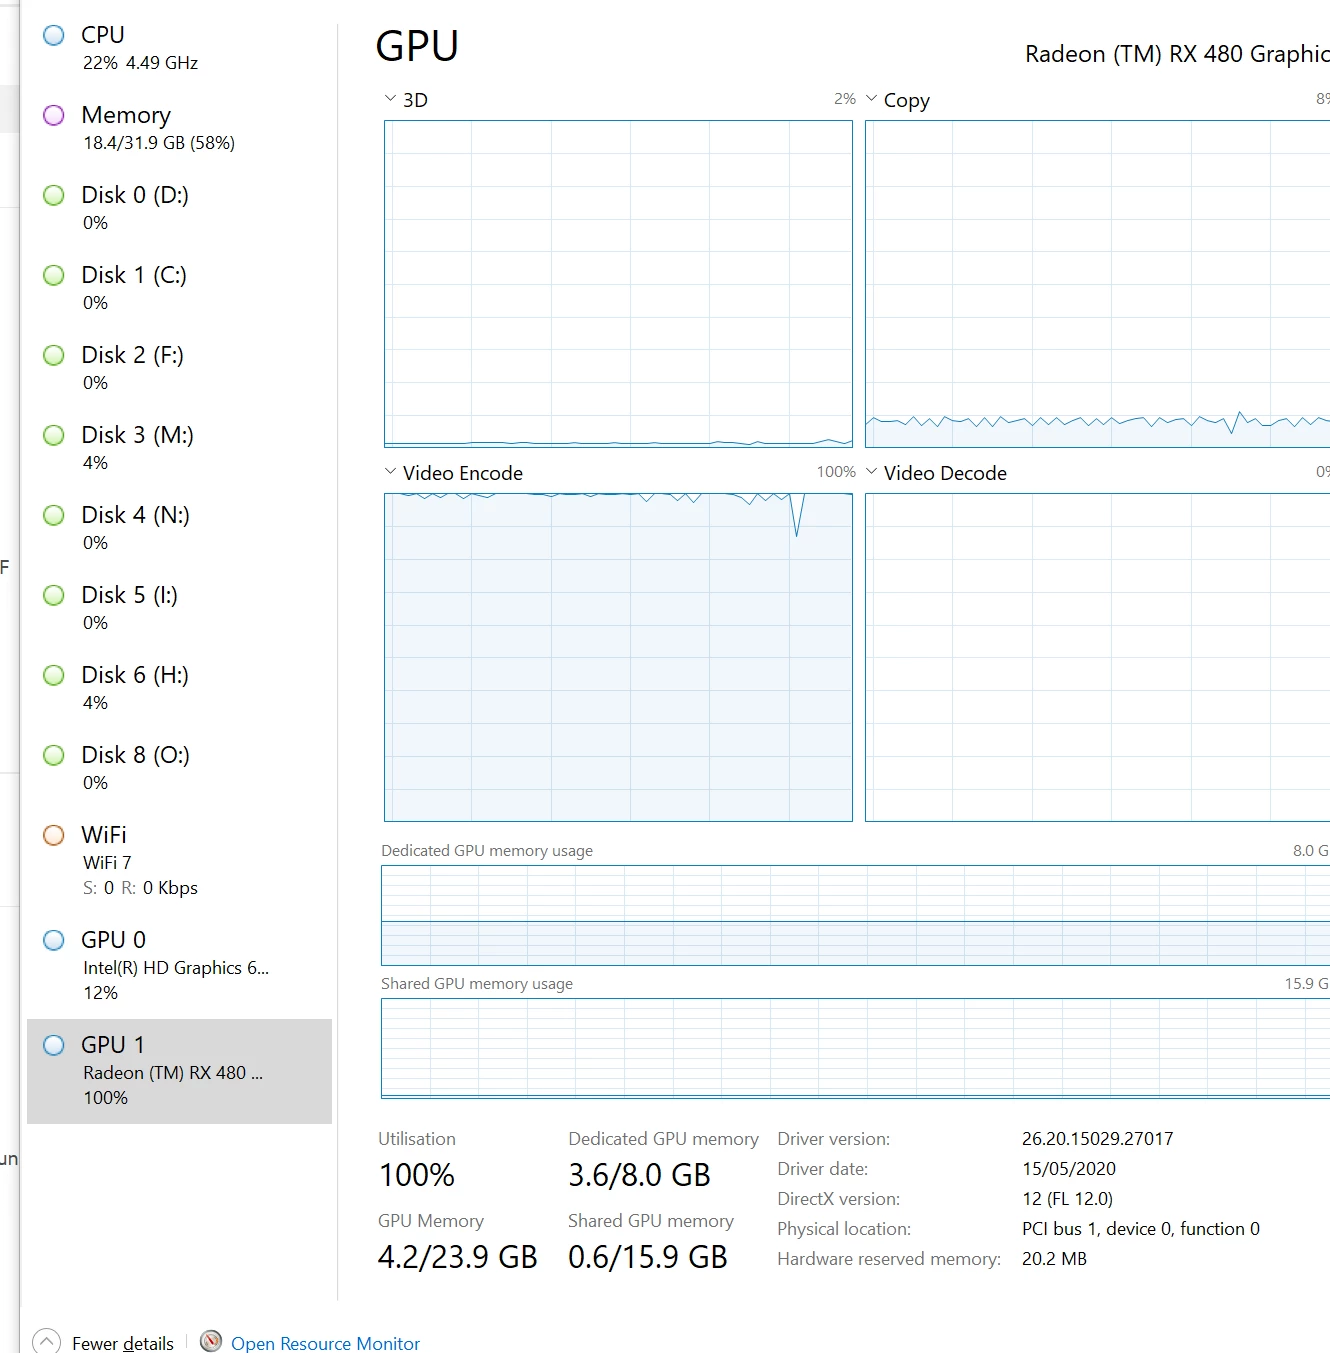
Task: Click the Shared GPU memory usage graph
Action: click(855, 1048)
